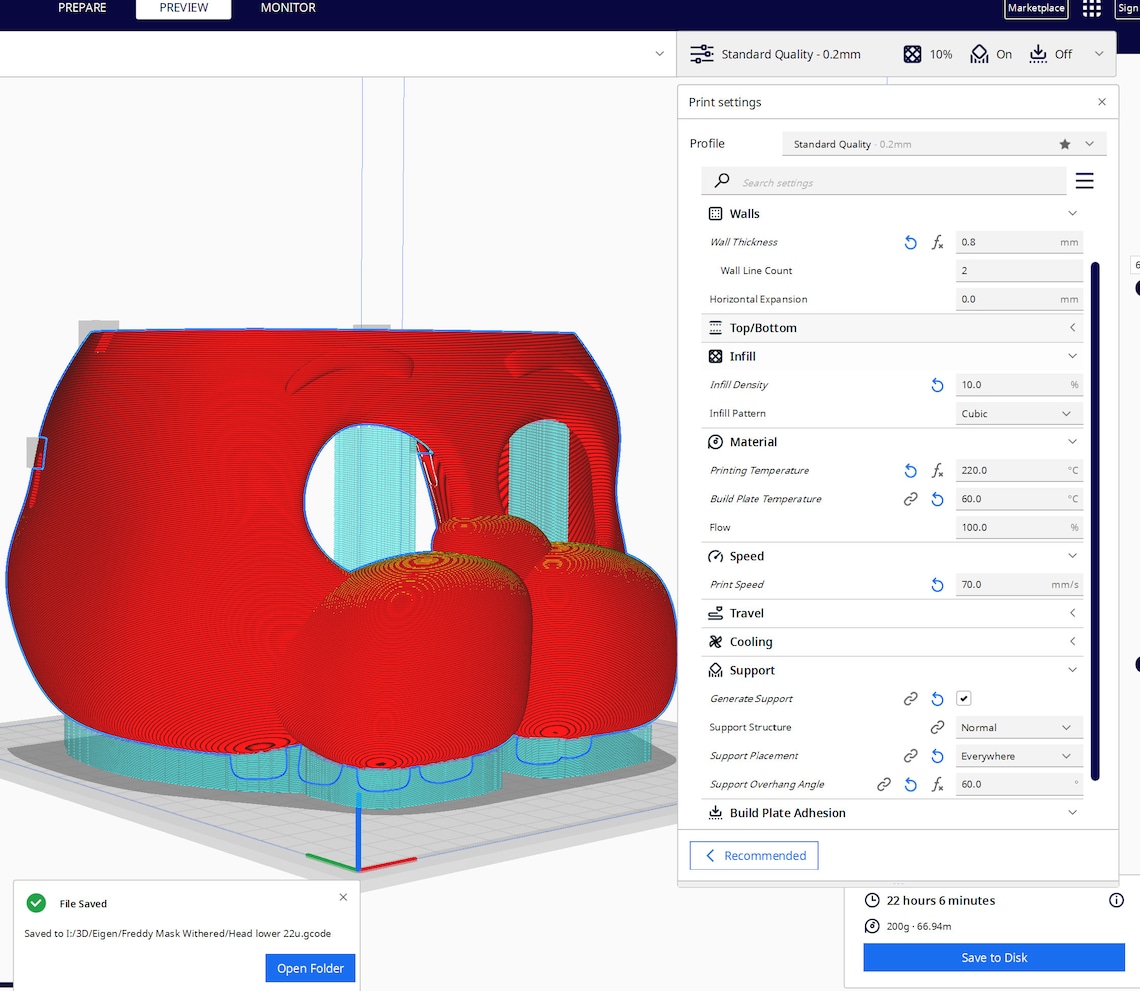
Task: Favorite the profile using the star icon
Action: [1064, 144]
